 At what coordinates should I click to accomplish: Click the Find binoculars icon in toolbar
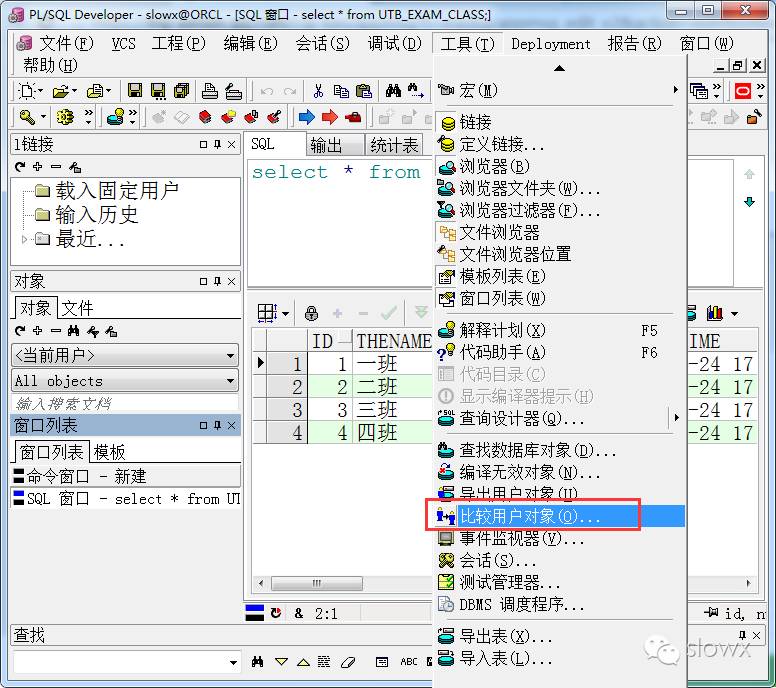[x=393, y=91]
